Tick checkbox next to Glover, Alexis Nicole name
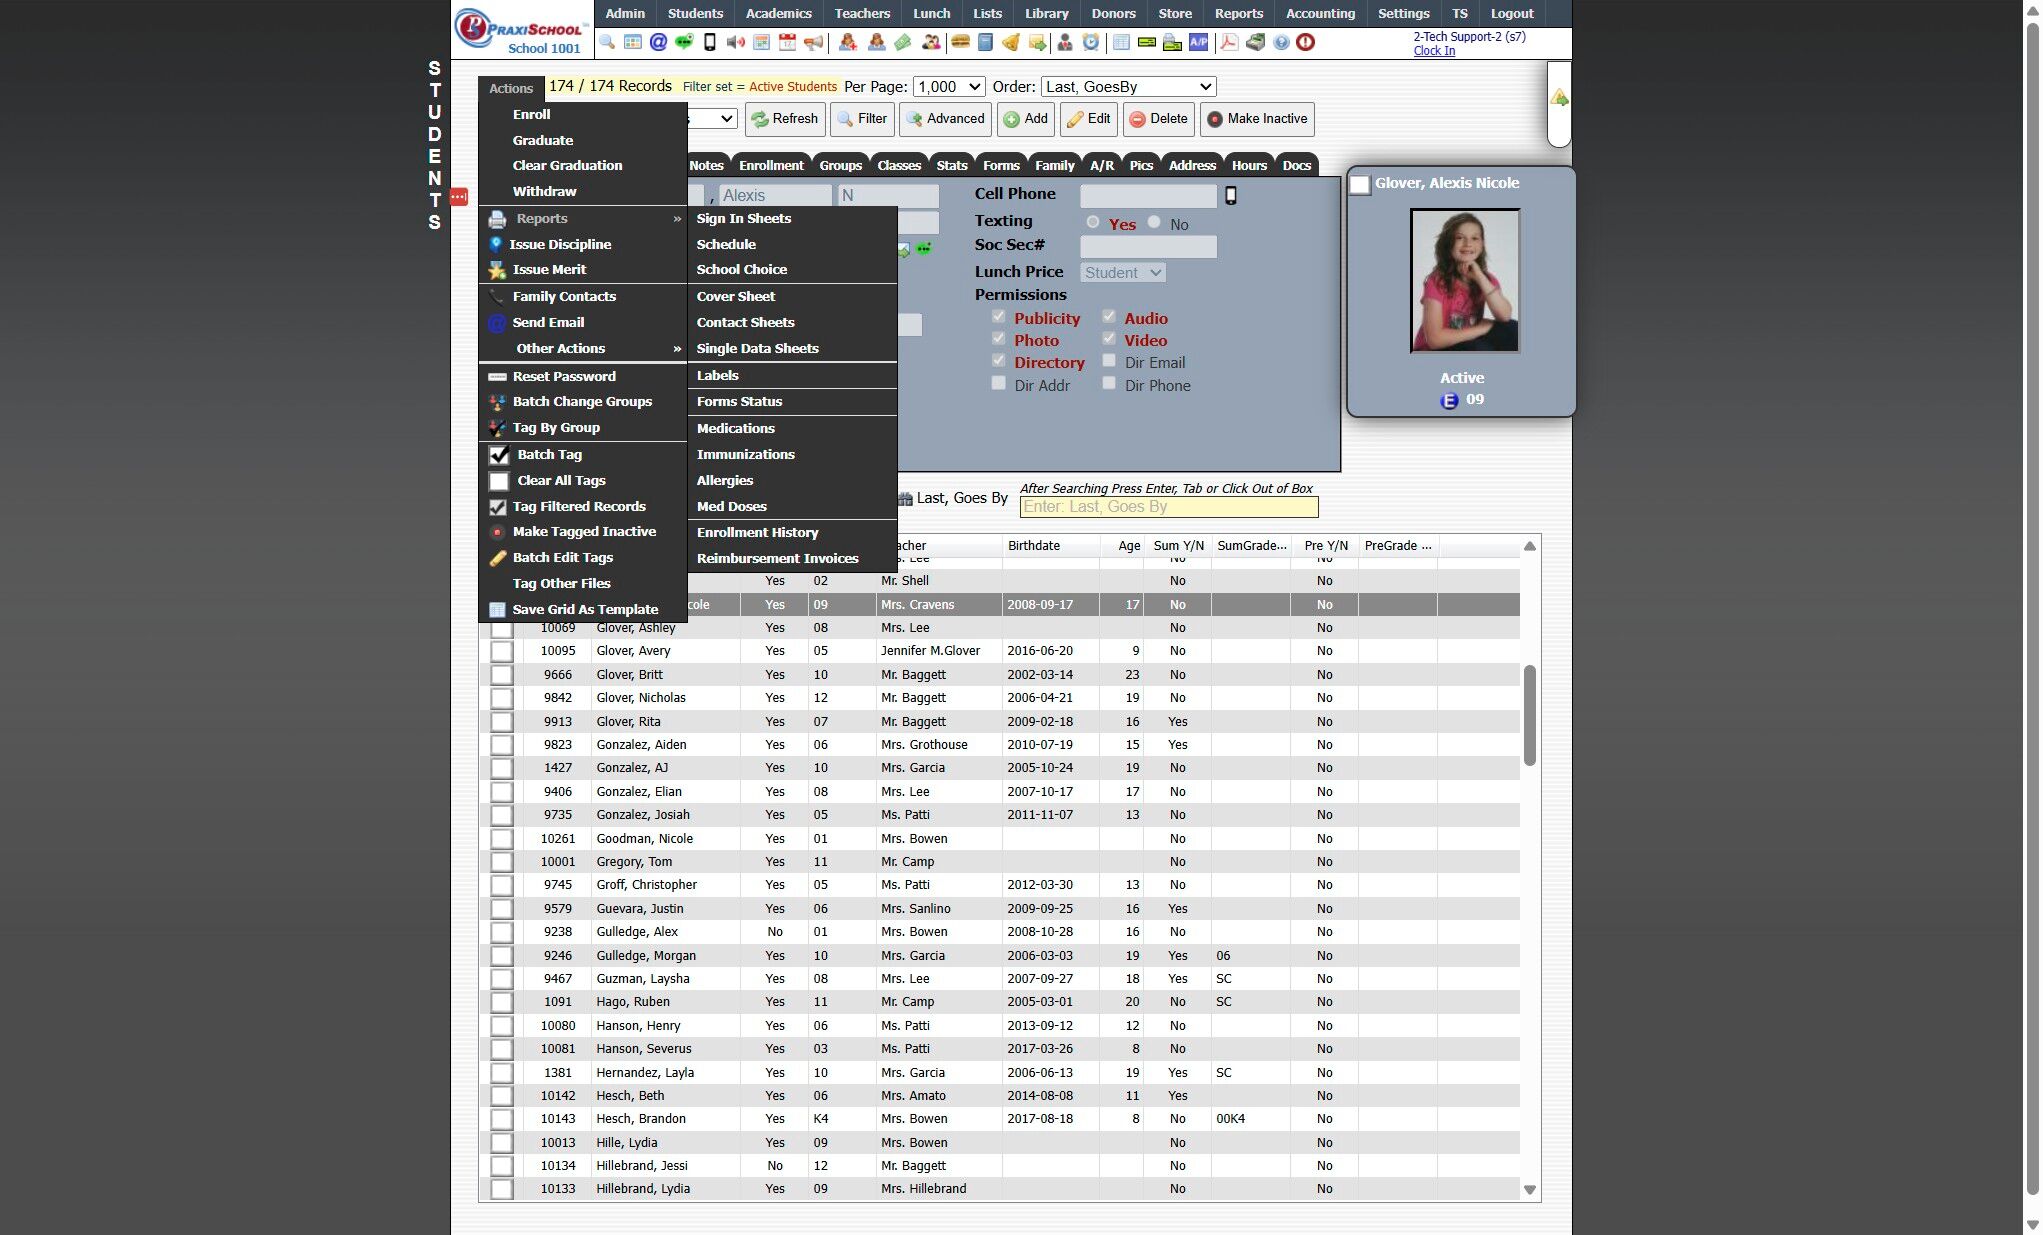Image resolution: width=2043 pixels, height=1235 pixels. pyautogui.click(x=1360, y=185)
